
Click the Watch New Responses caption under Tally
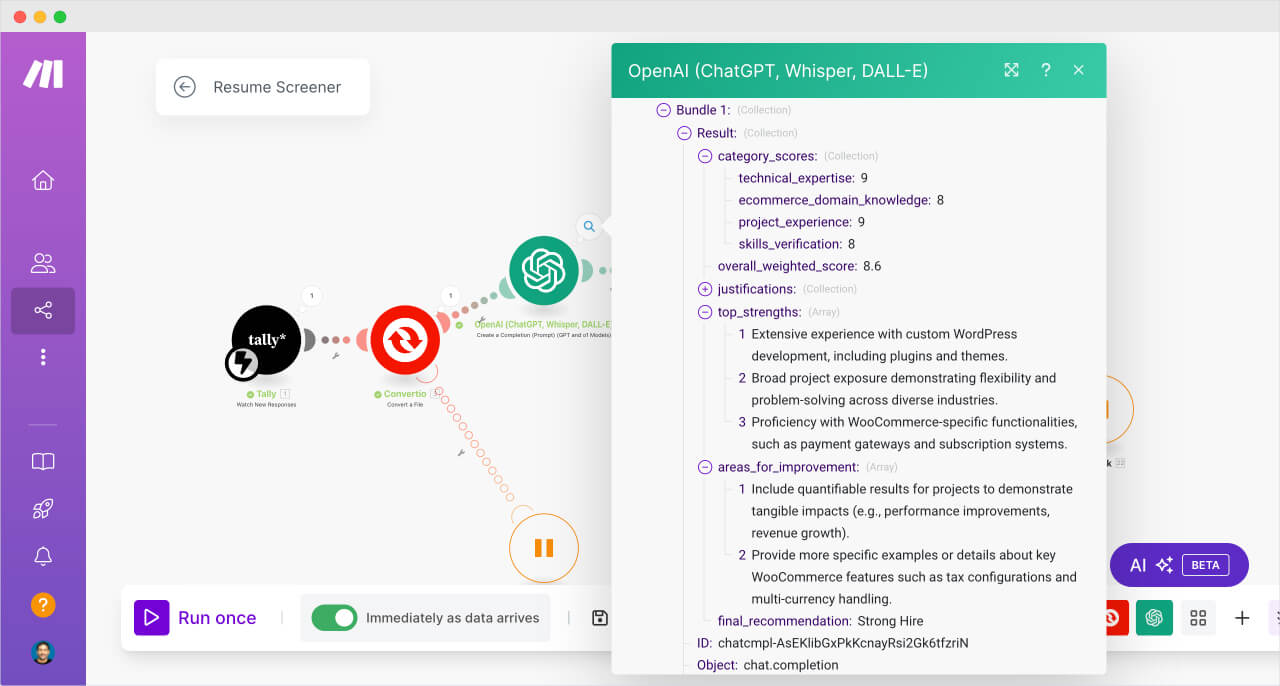pyautogui.click(x=266, y=405)
